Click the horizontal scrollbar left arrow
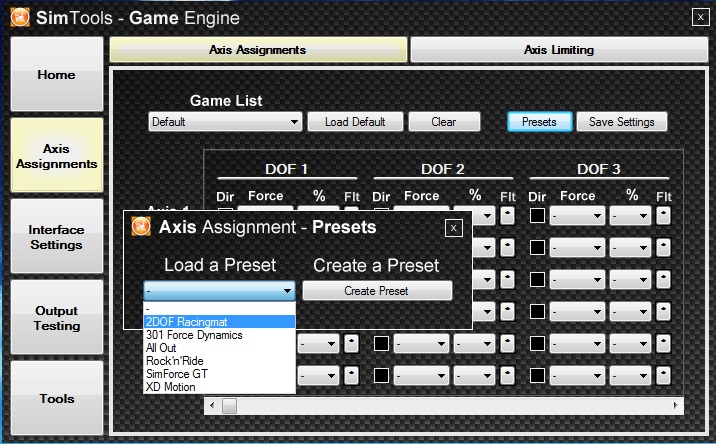716x444 pixels. pos(212,405)
